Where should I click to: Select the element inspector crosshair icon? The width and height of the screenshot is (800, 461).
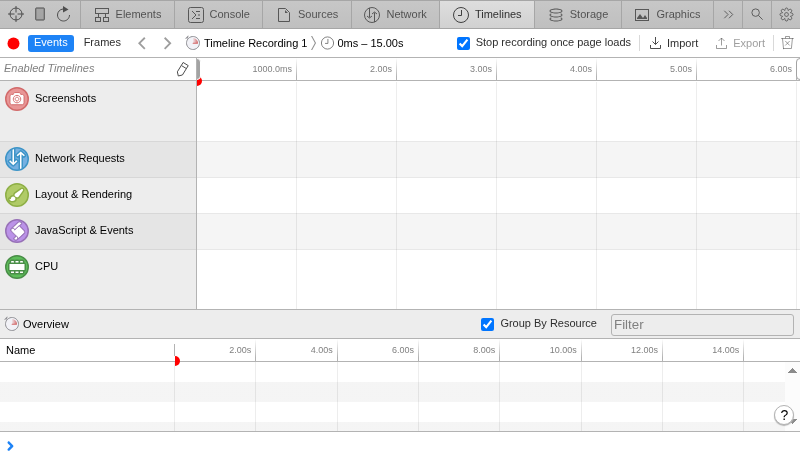[15, 14]
